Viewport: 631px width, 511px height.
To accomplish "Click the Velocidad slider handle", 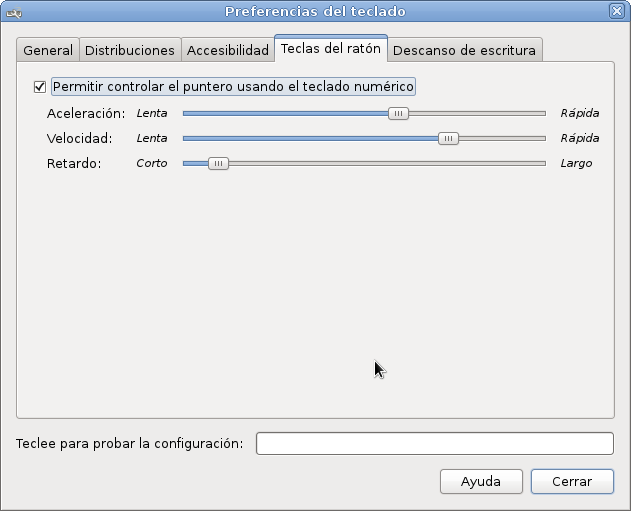I will pos(448,138).
